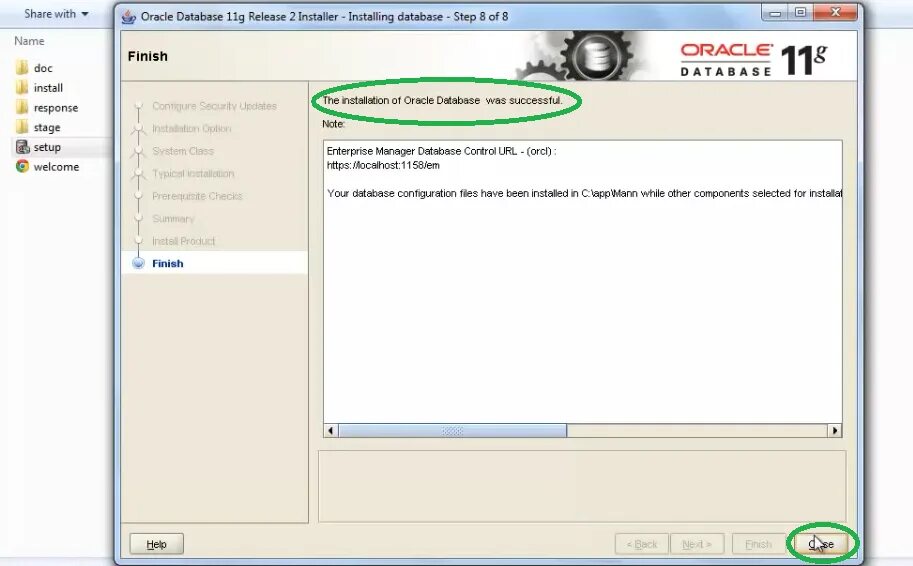
Task: Click the Finish step bullet icon
Action: click(x=138, y=263)
